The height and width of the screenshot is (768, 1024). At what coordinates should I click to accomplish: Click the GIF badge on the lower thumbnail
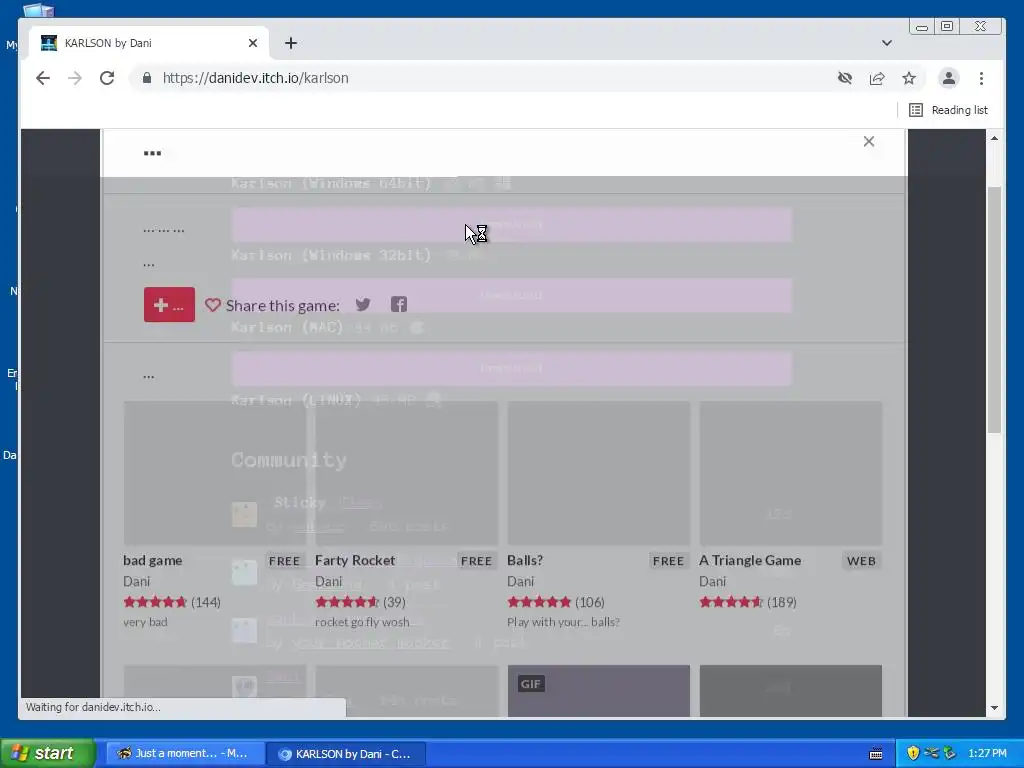coord(530,684)
